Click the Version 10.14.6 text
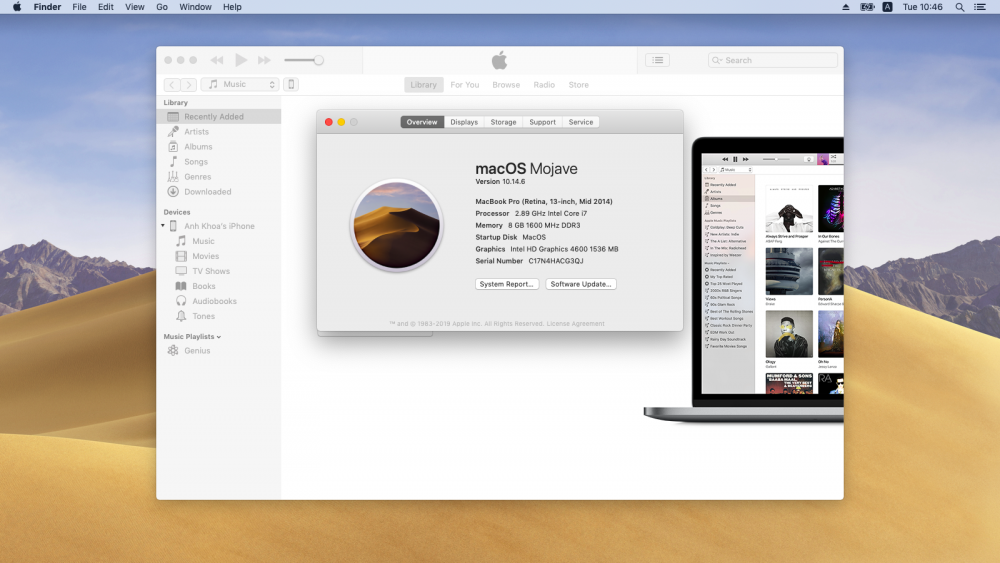The height and width of the screenshot is (563, 1000). pos(500,182)
